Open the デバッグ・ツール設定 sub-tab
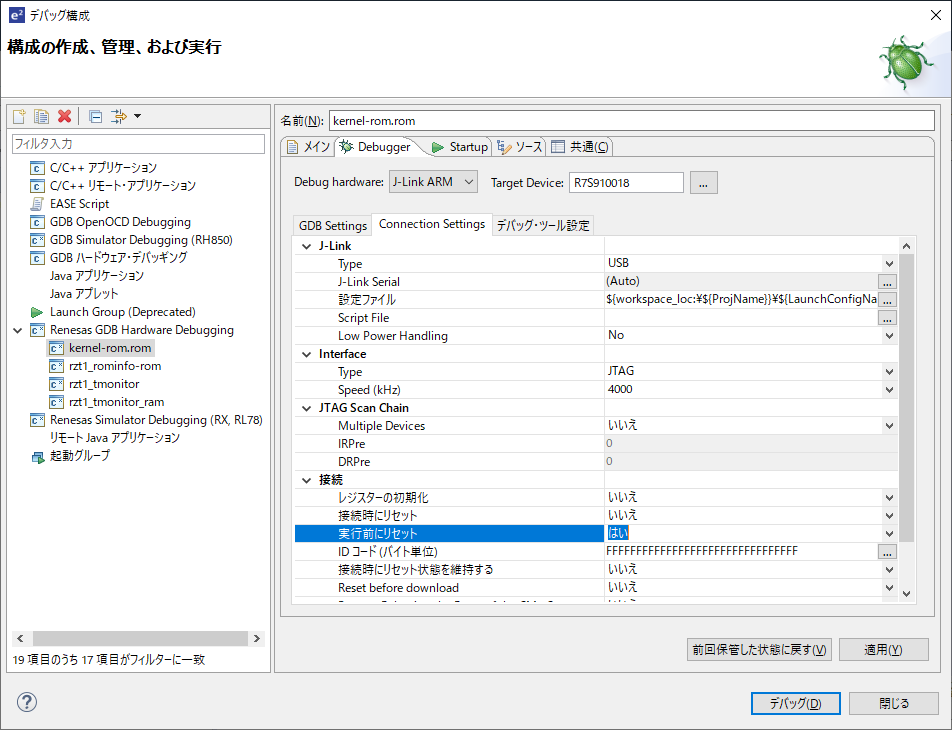 [x=543, y=226]
